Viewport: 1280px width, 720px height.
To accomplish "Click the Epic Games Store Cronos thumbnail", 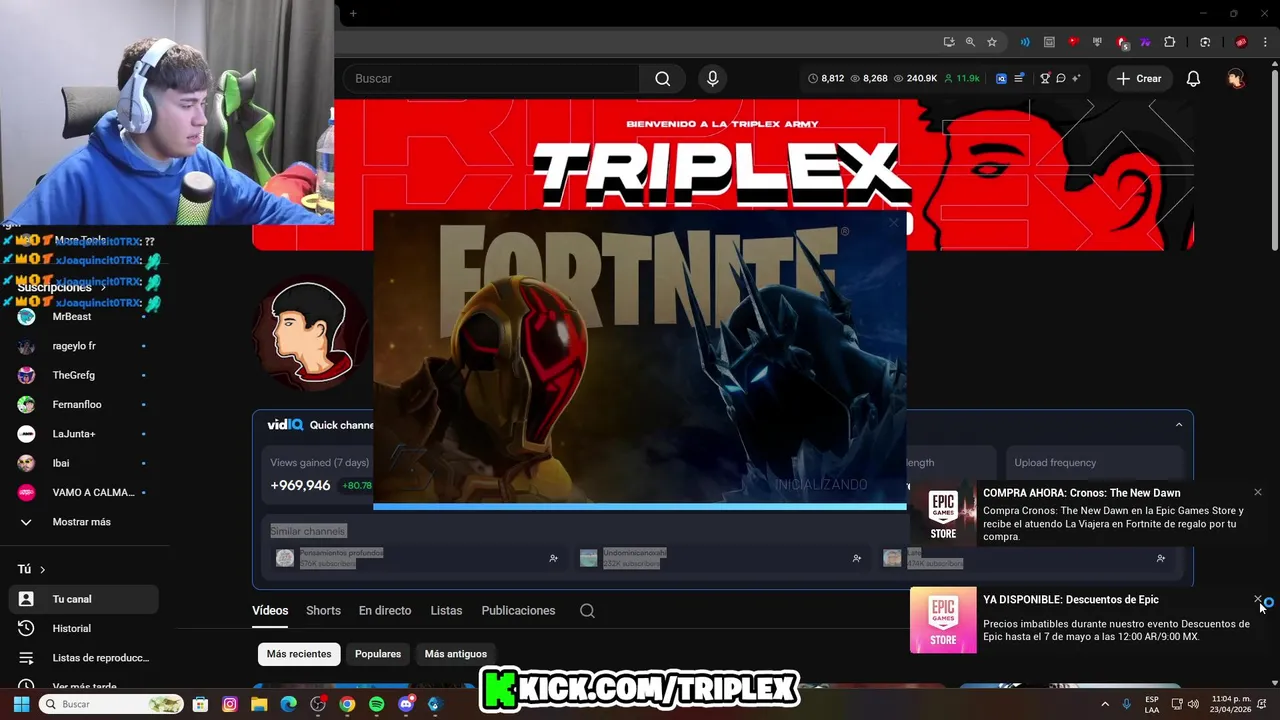I will click(943, 514).
